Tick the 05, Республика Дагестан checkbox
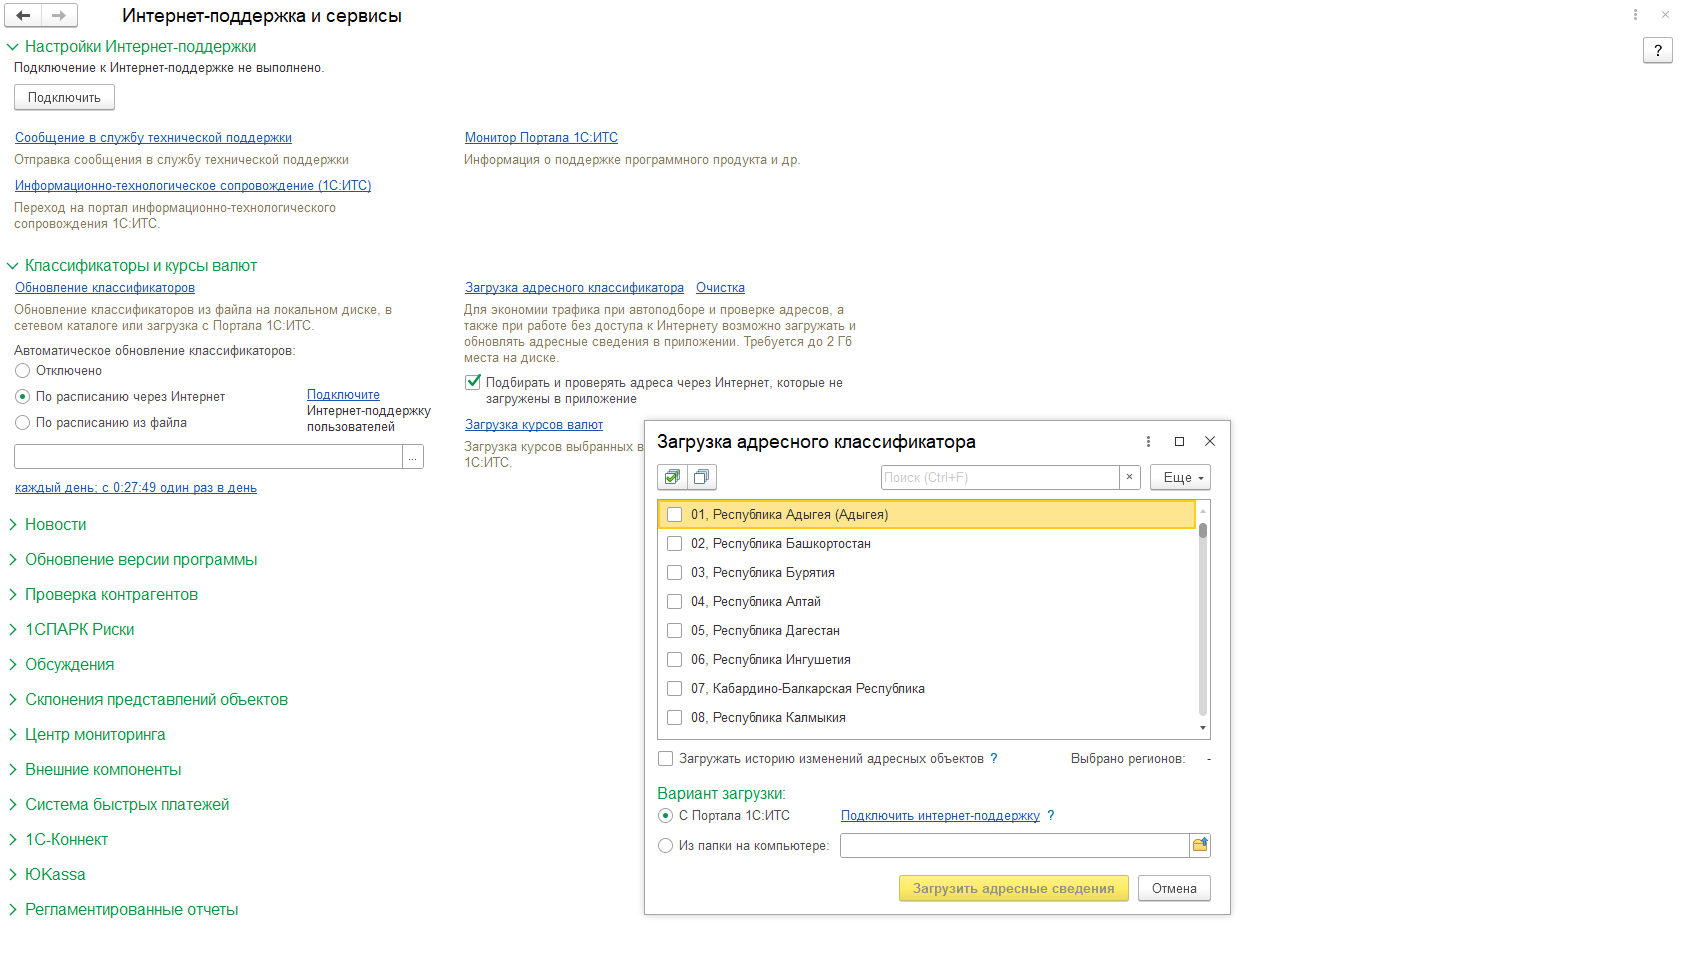 click(675, 630)
